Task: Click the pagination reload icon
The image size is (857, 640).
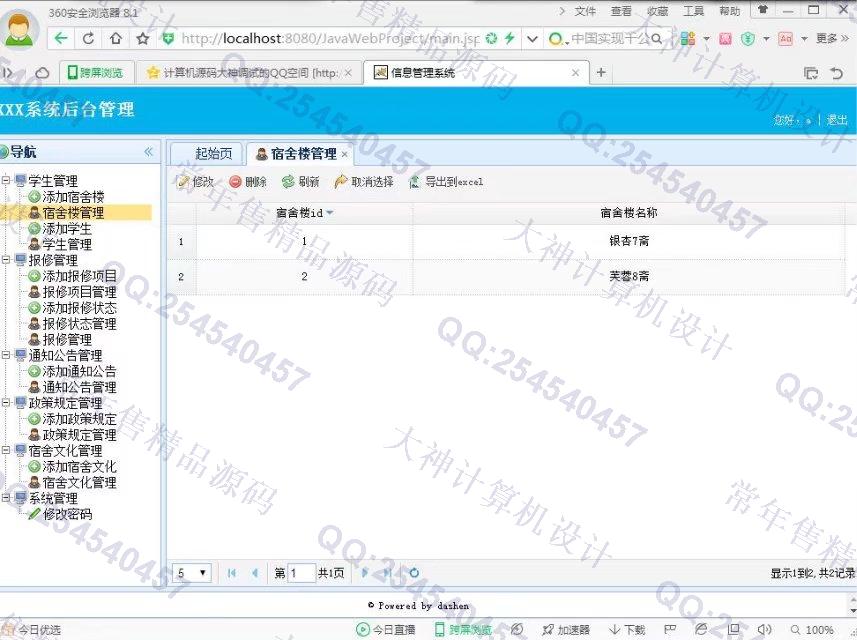Action: click(414, 573)
